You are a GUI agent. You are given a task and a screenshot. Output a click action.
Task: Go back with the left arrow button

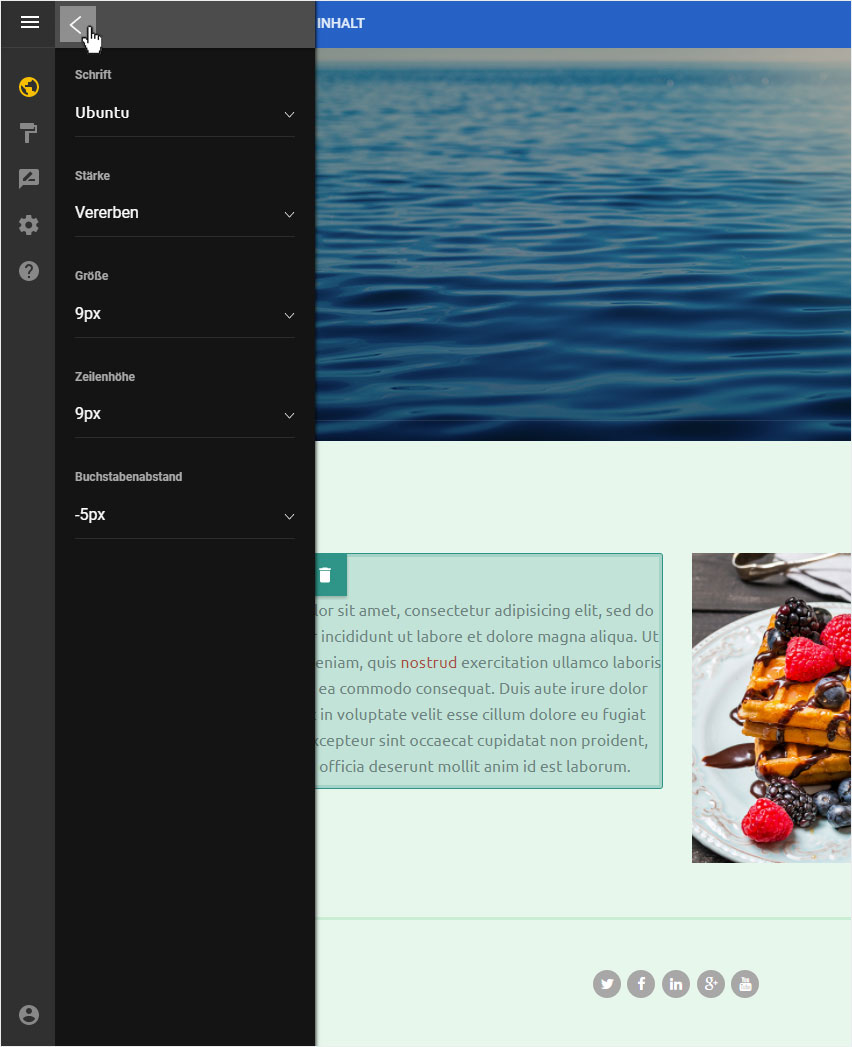coord(77,25)
